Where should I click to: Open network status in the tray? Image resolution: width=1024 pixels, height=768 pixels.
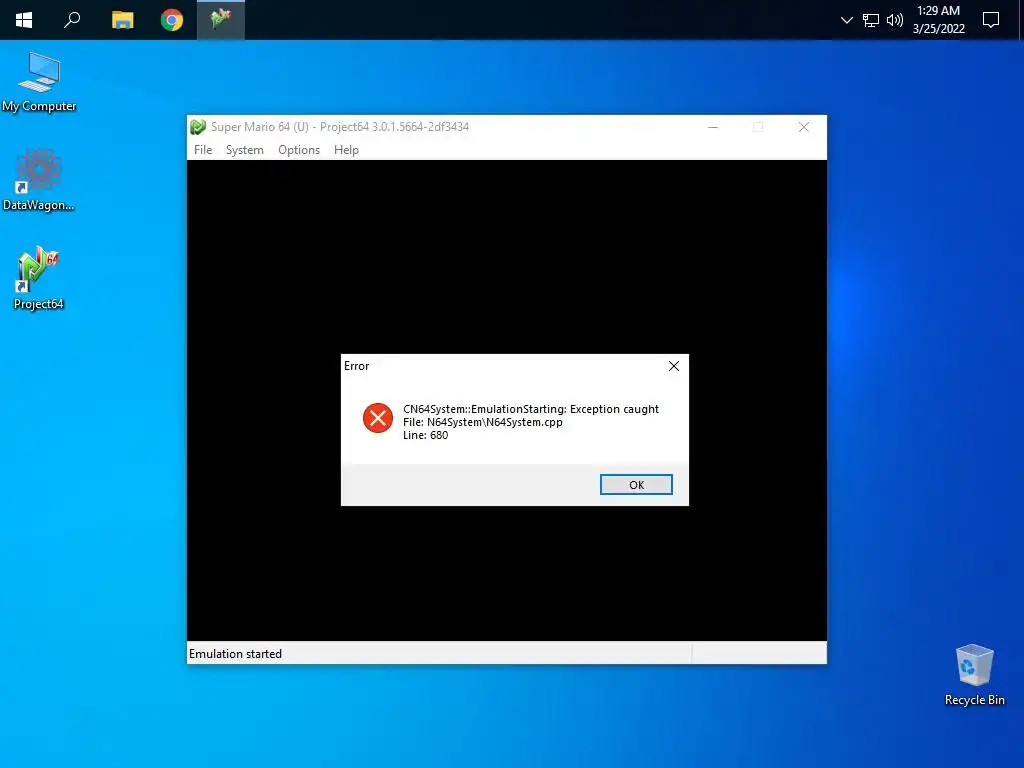point(871,20)
